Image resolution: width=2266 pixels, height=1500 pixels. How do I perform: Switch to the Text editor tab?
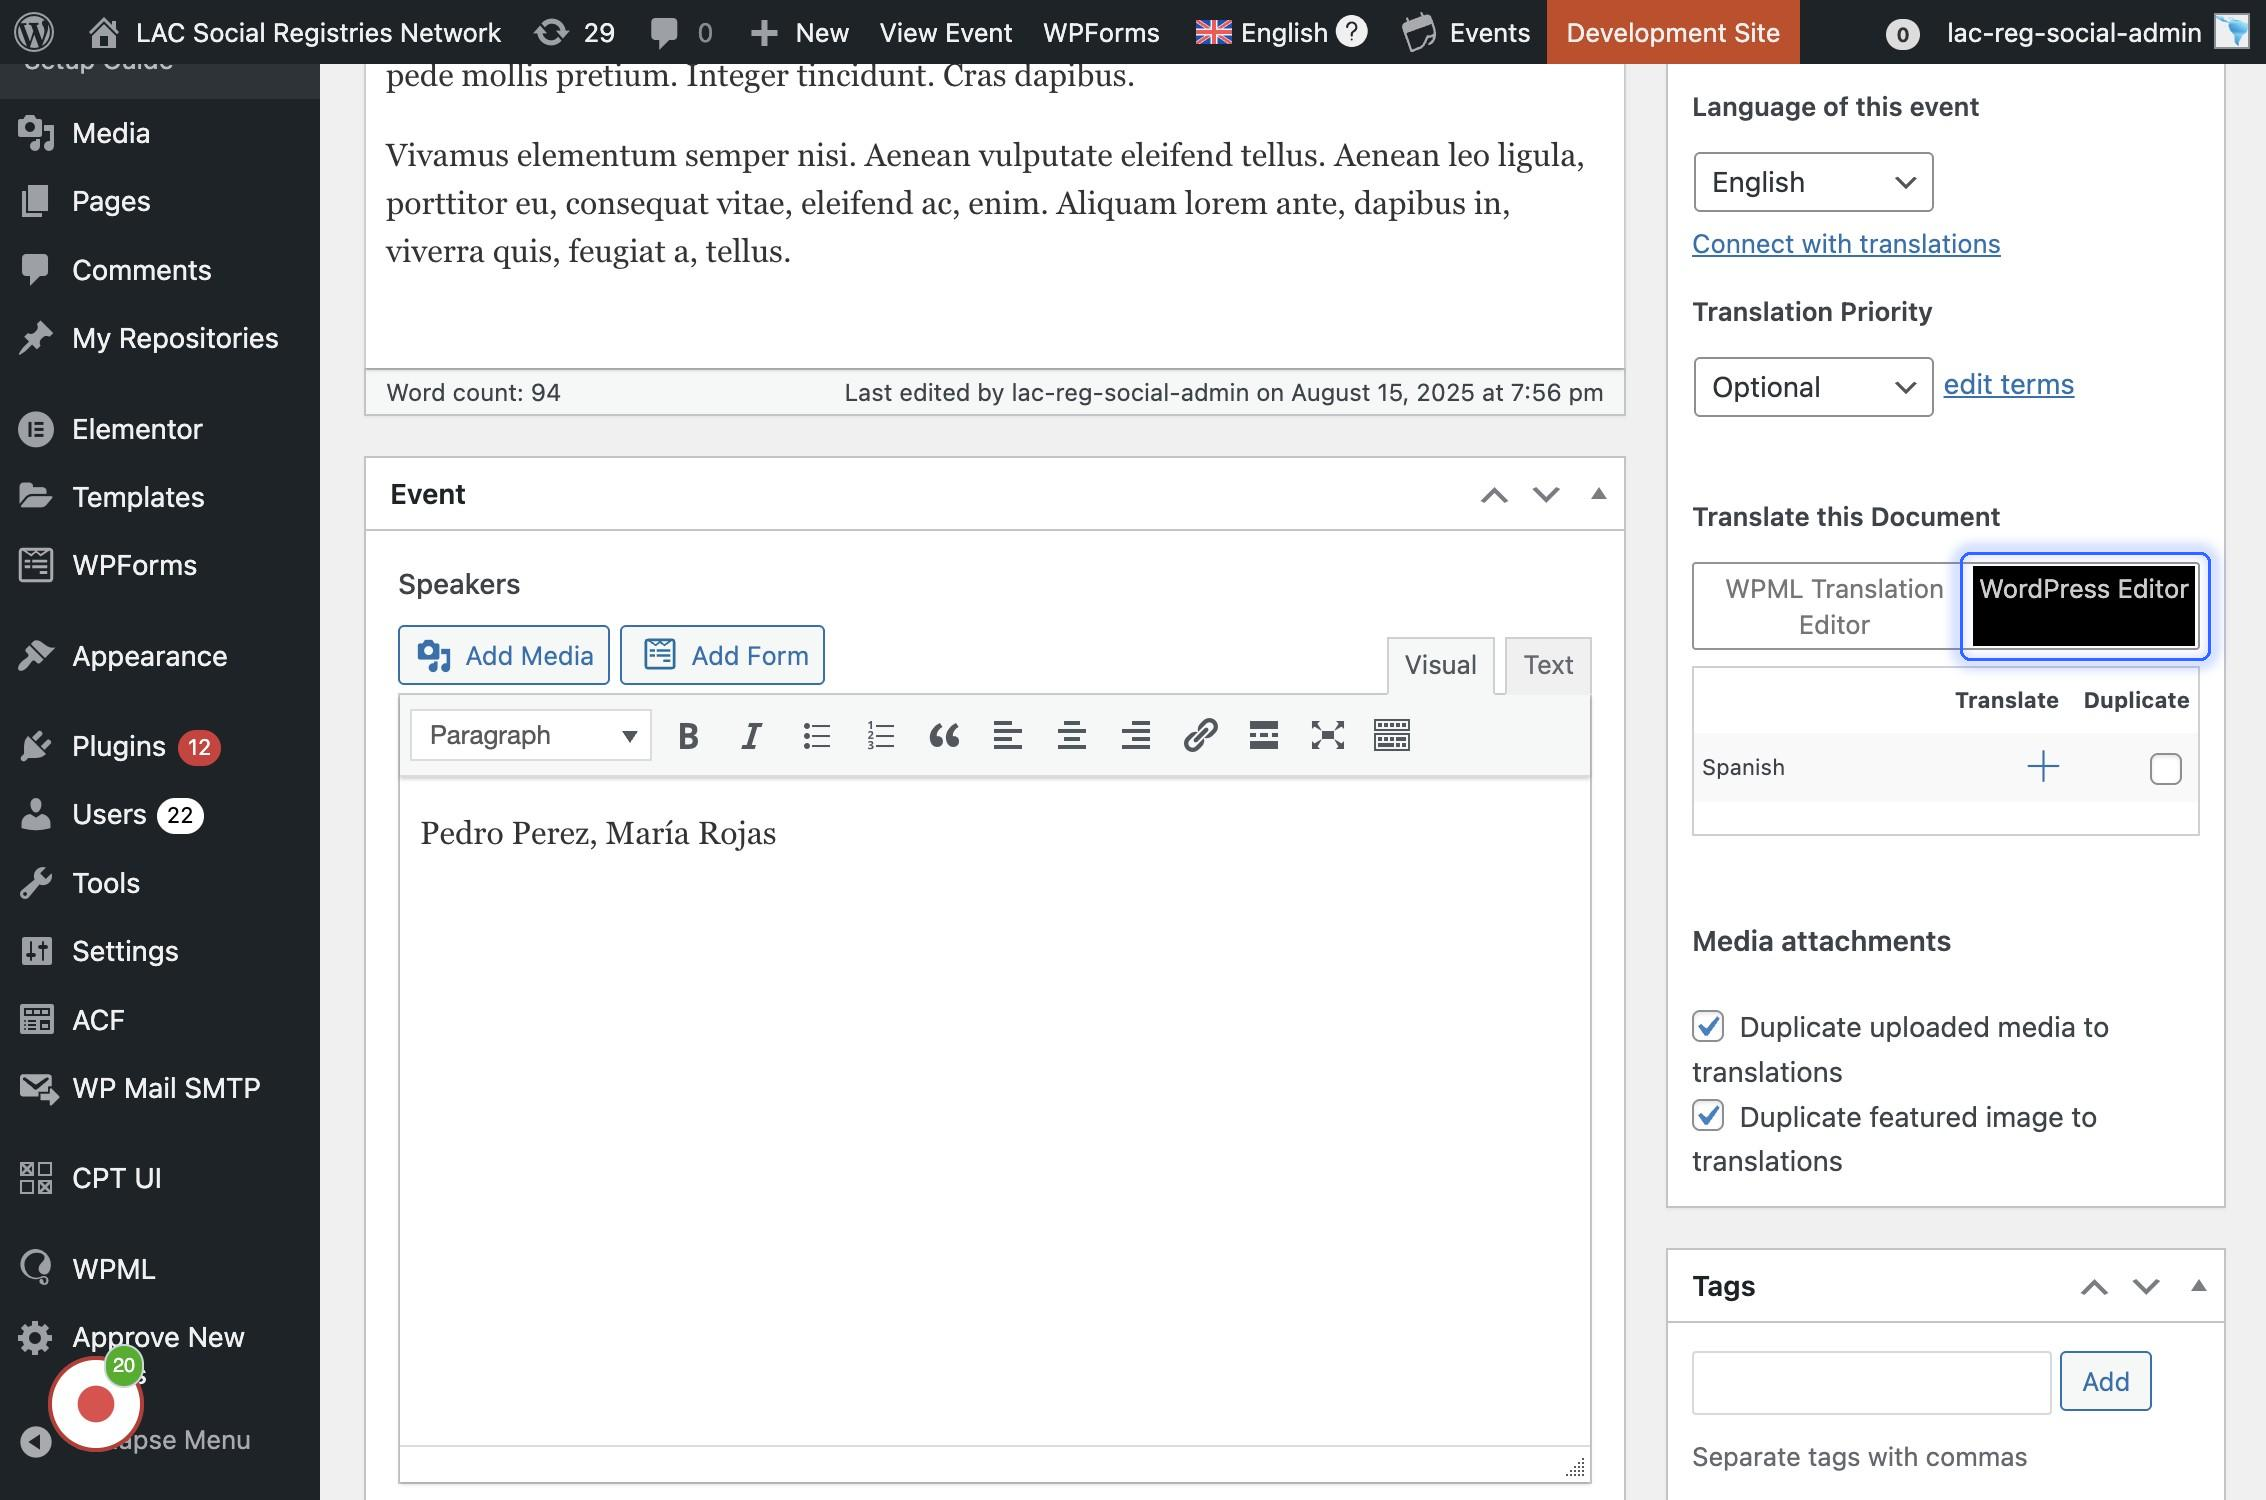1547,665
